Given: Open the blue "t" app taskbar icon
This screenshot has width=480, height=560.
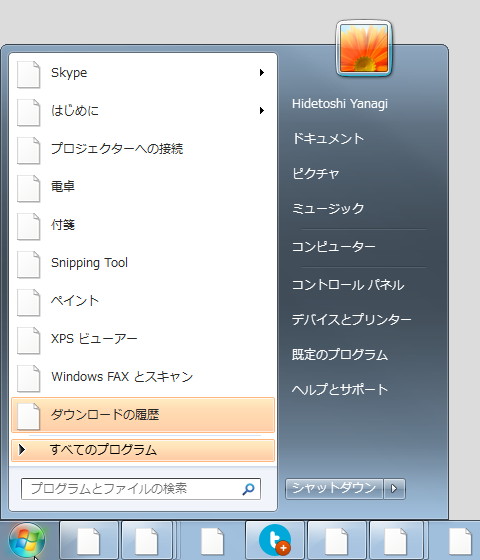Looking at the screenshot, I should [x=275, y=541].
